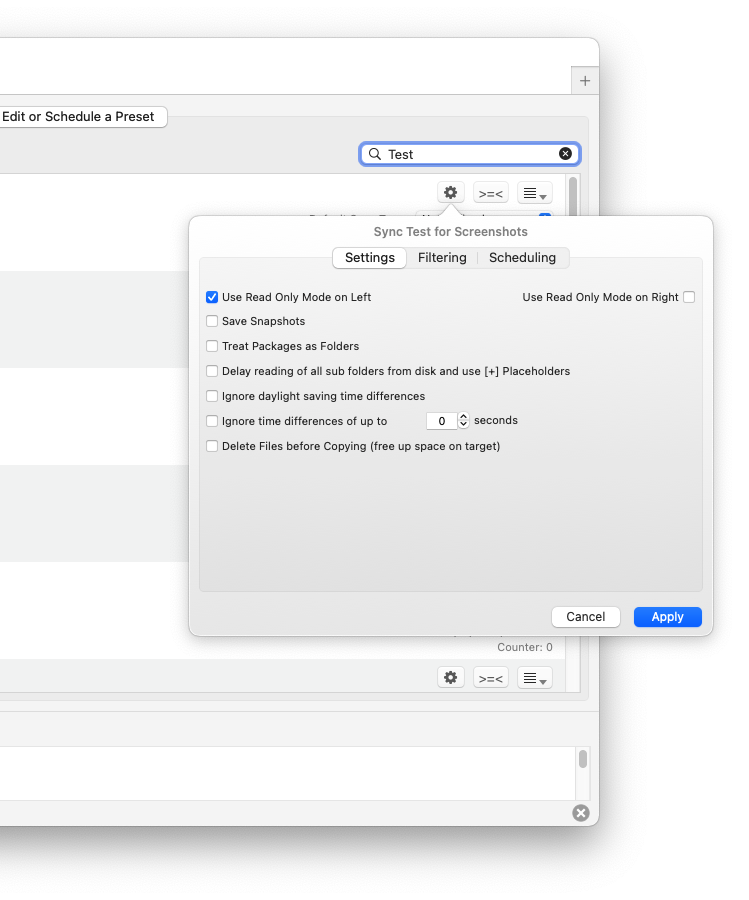Viewport: 749px width, 900px height.
Task: Enable the Save Snapshots checkbox
Action: click(x=212, y=321)
